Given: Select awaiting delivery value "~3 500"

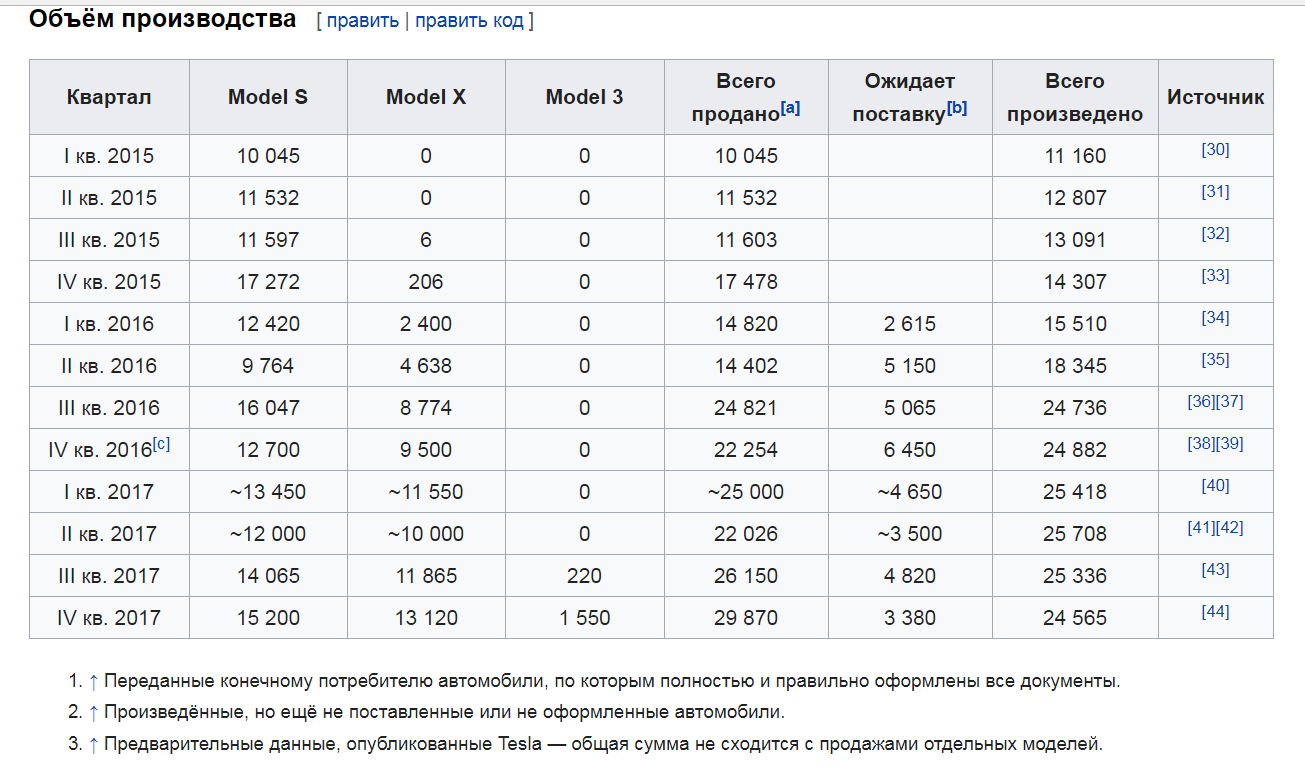Looking at the screenshot, I should click(910, 534).
